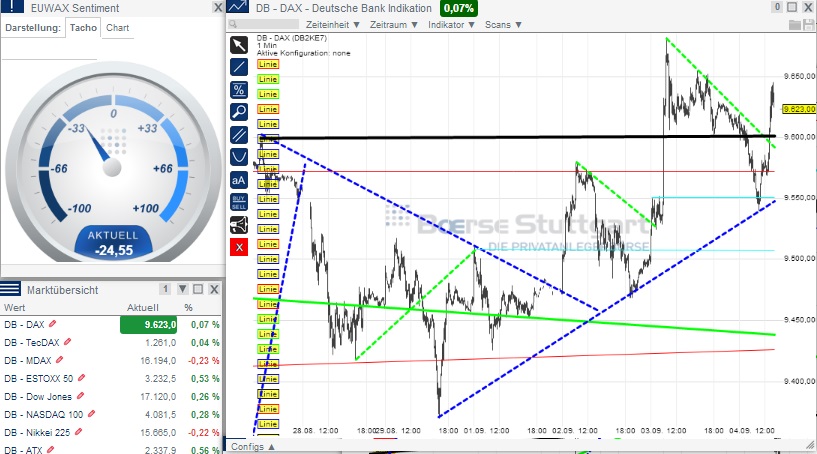Viewport: 817px width, 454px height.
Task: Click the 0 counter button in chart header
Action: point(777,7)
